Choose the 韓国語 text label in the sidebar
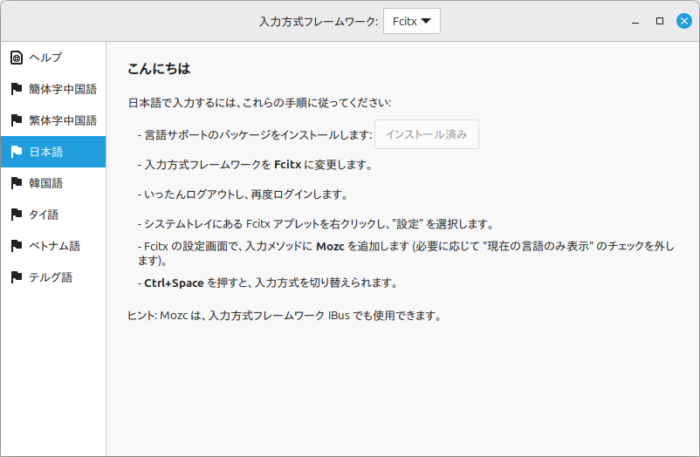700x457 pixels. pos(47,183)
